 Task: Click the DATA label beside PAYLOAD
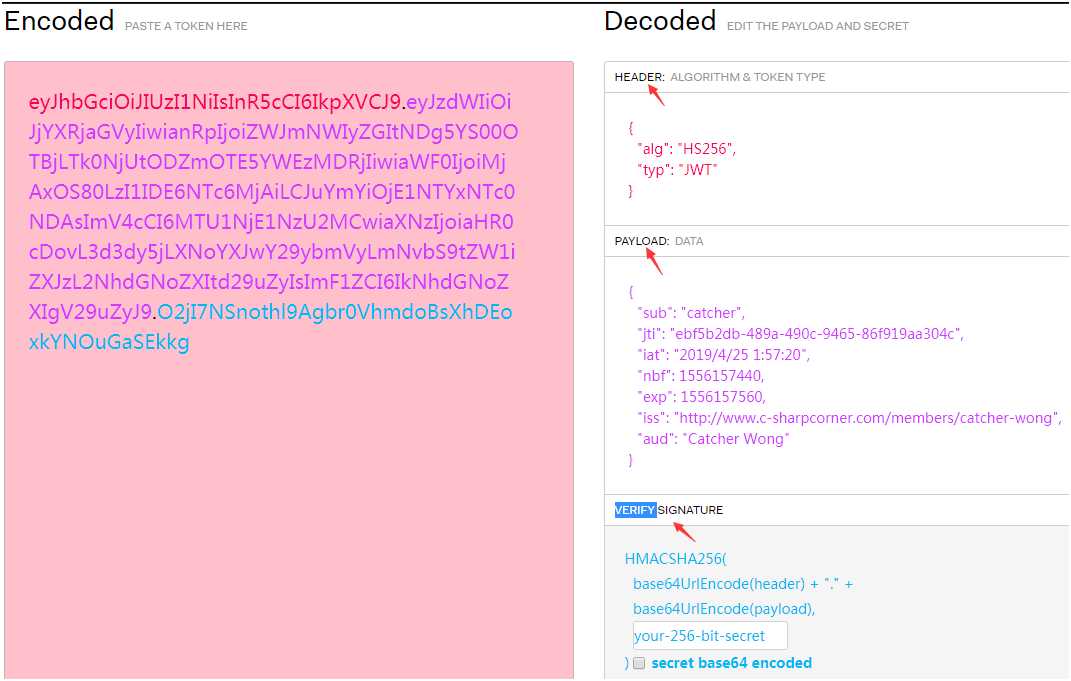tap(688, 241)
